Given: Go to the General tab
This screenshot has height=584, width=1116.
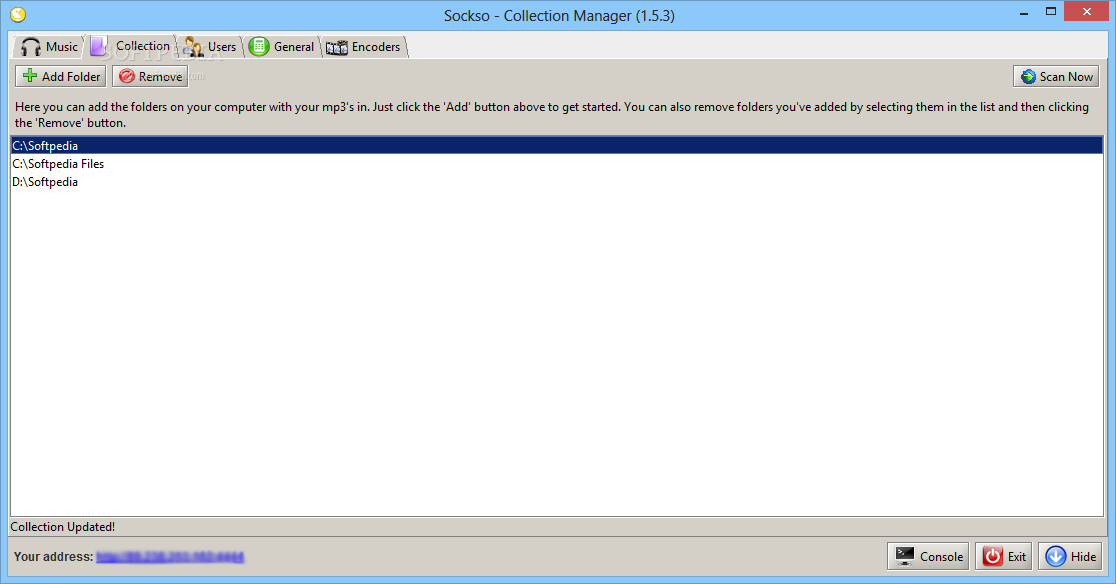Looking at the screenshot, I should pos(282,47).
